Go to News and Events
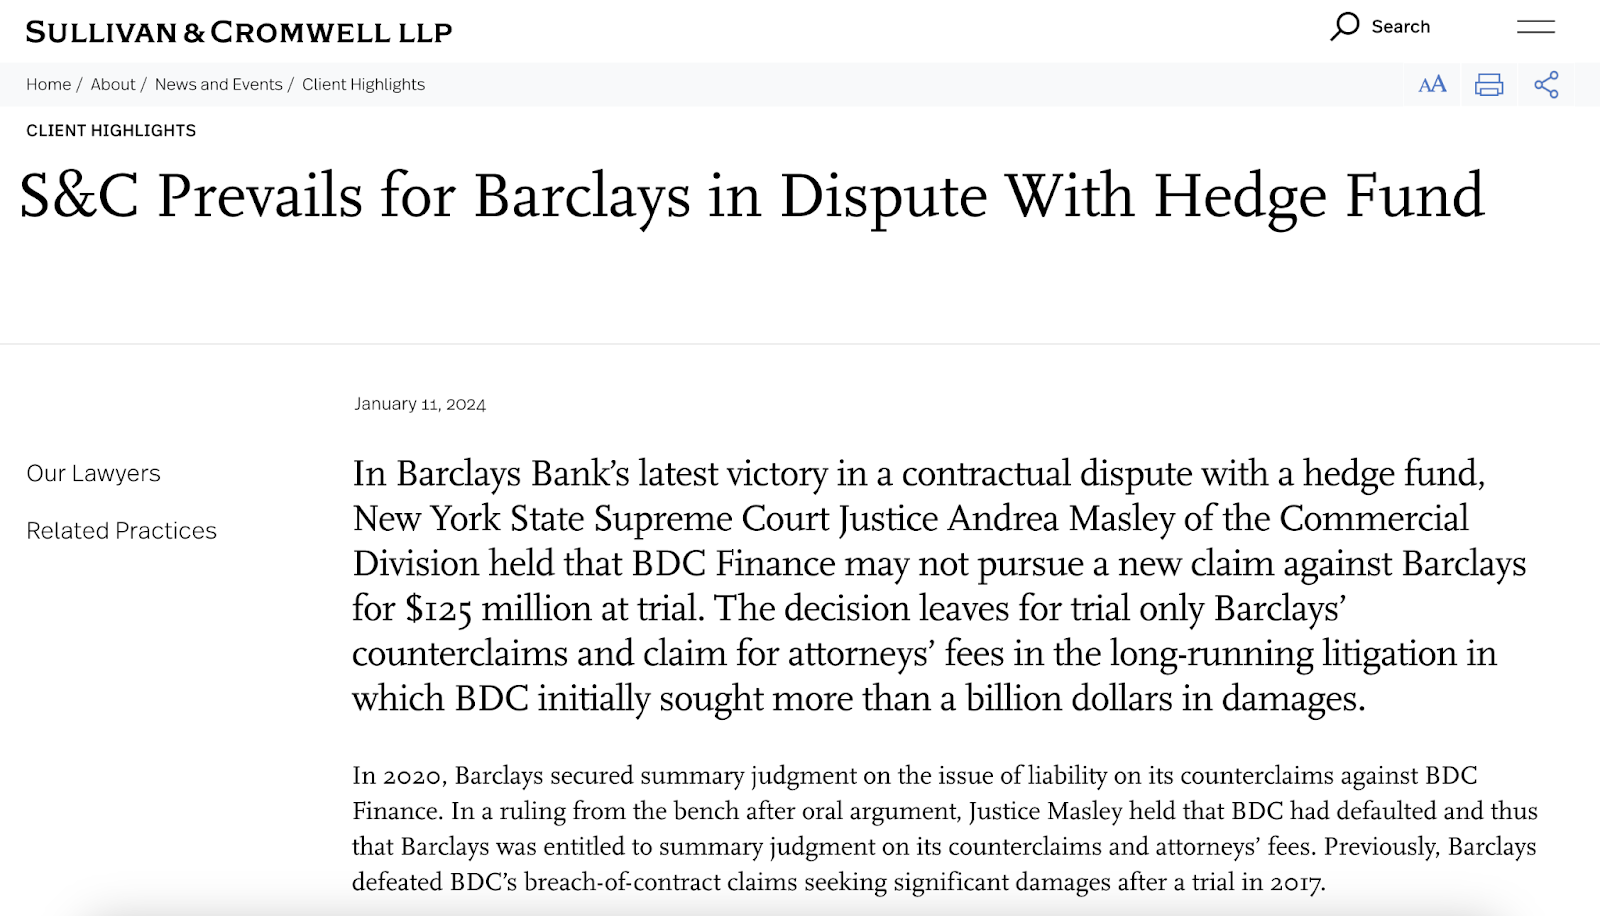The height and width of the screenshot is (916, 1600). point(218,84)
